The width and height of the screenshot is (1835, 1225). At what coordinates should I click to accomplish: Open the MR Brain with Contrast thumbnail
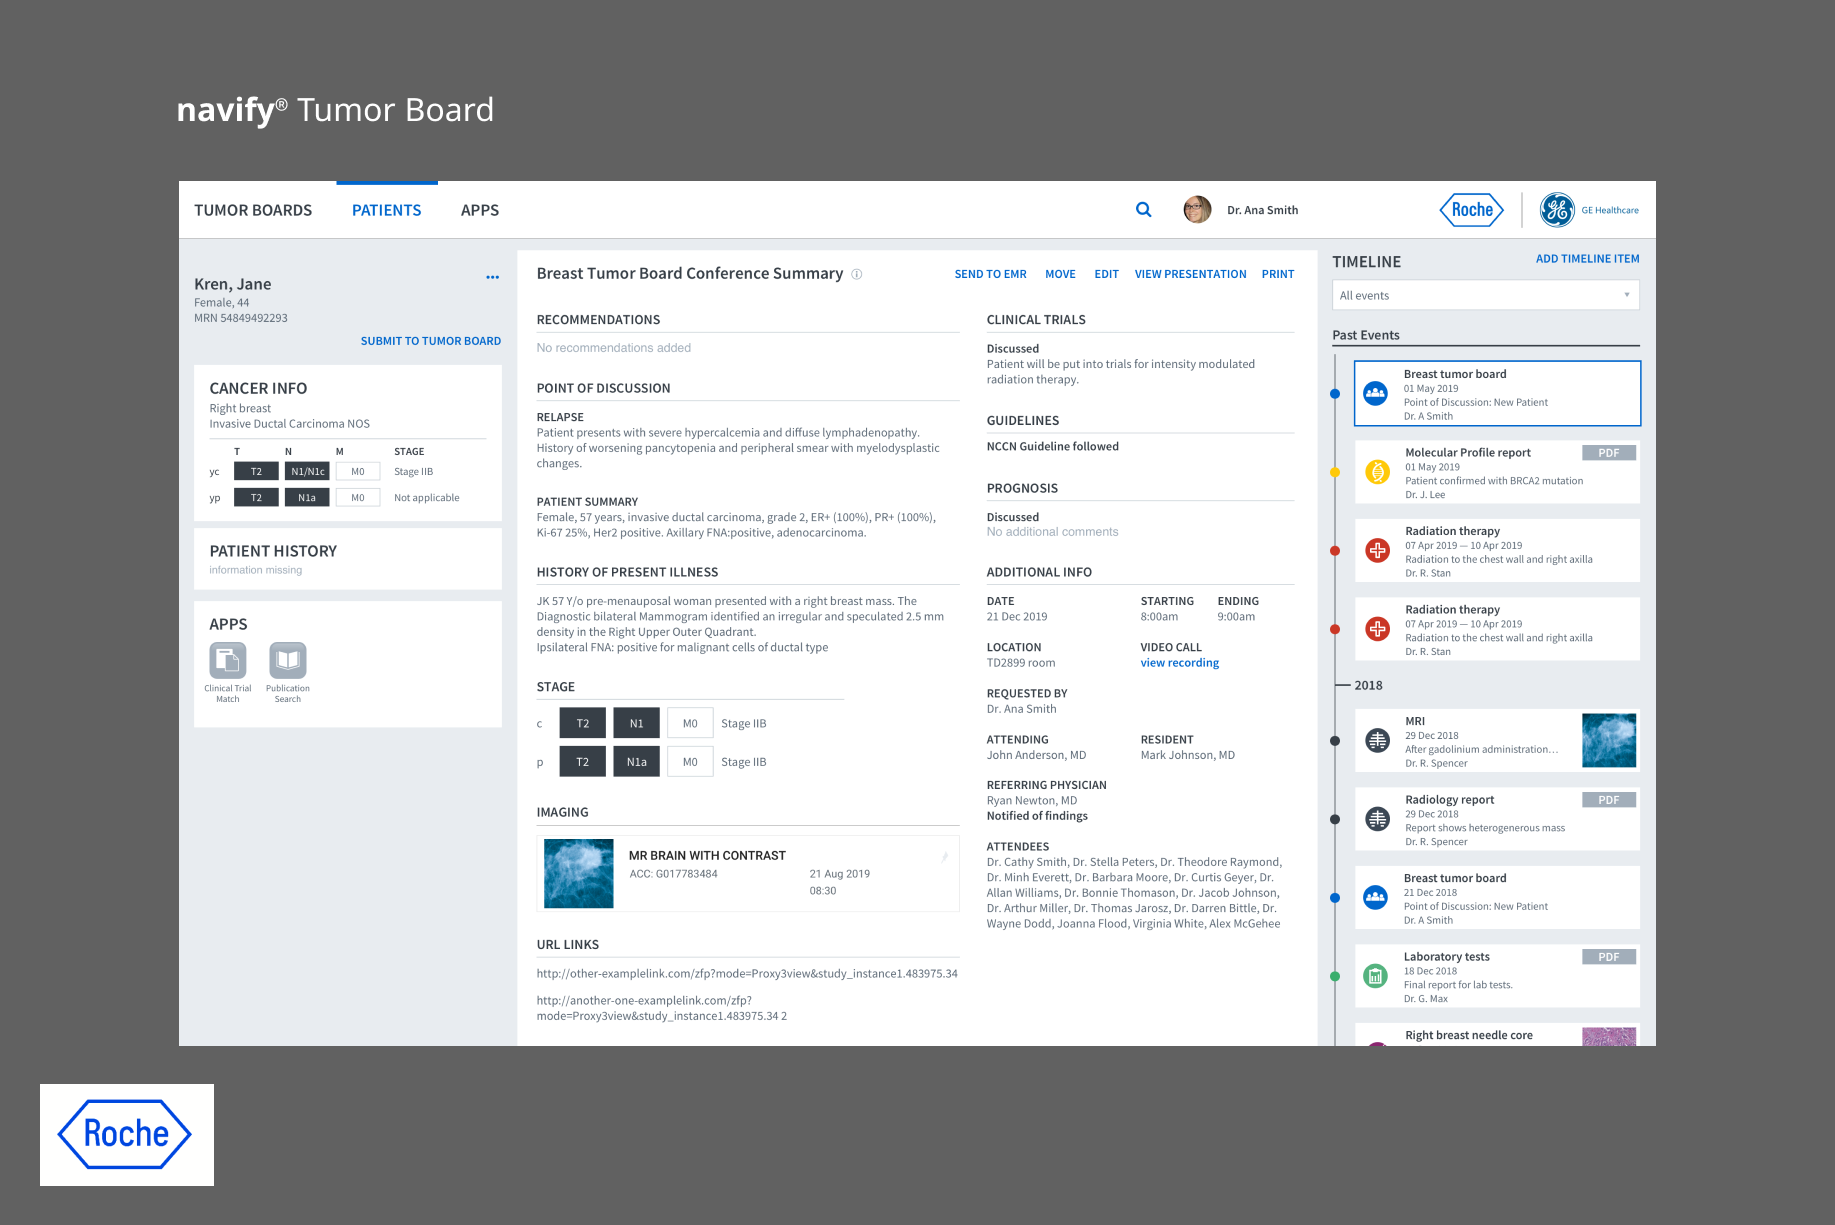point(578,873)
